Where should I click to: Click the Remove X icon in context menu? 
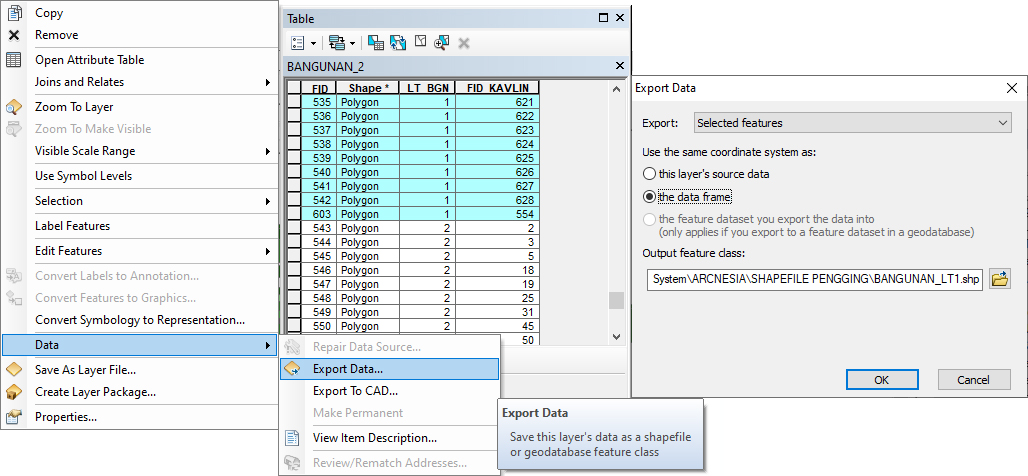[14, 35]
